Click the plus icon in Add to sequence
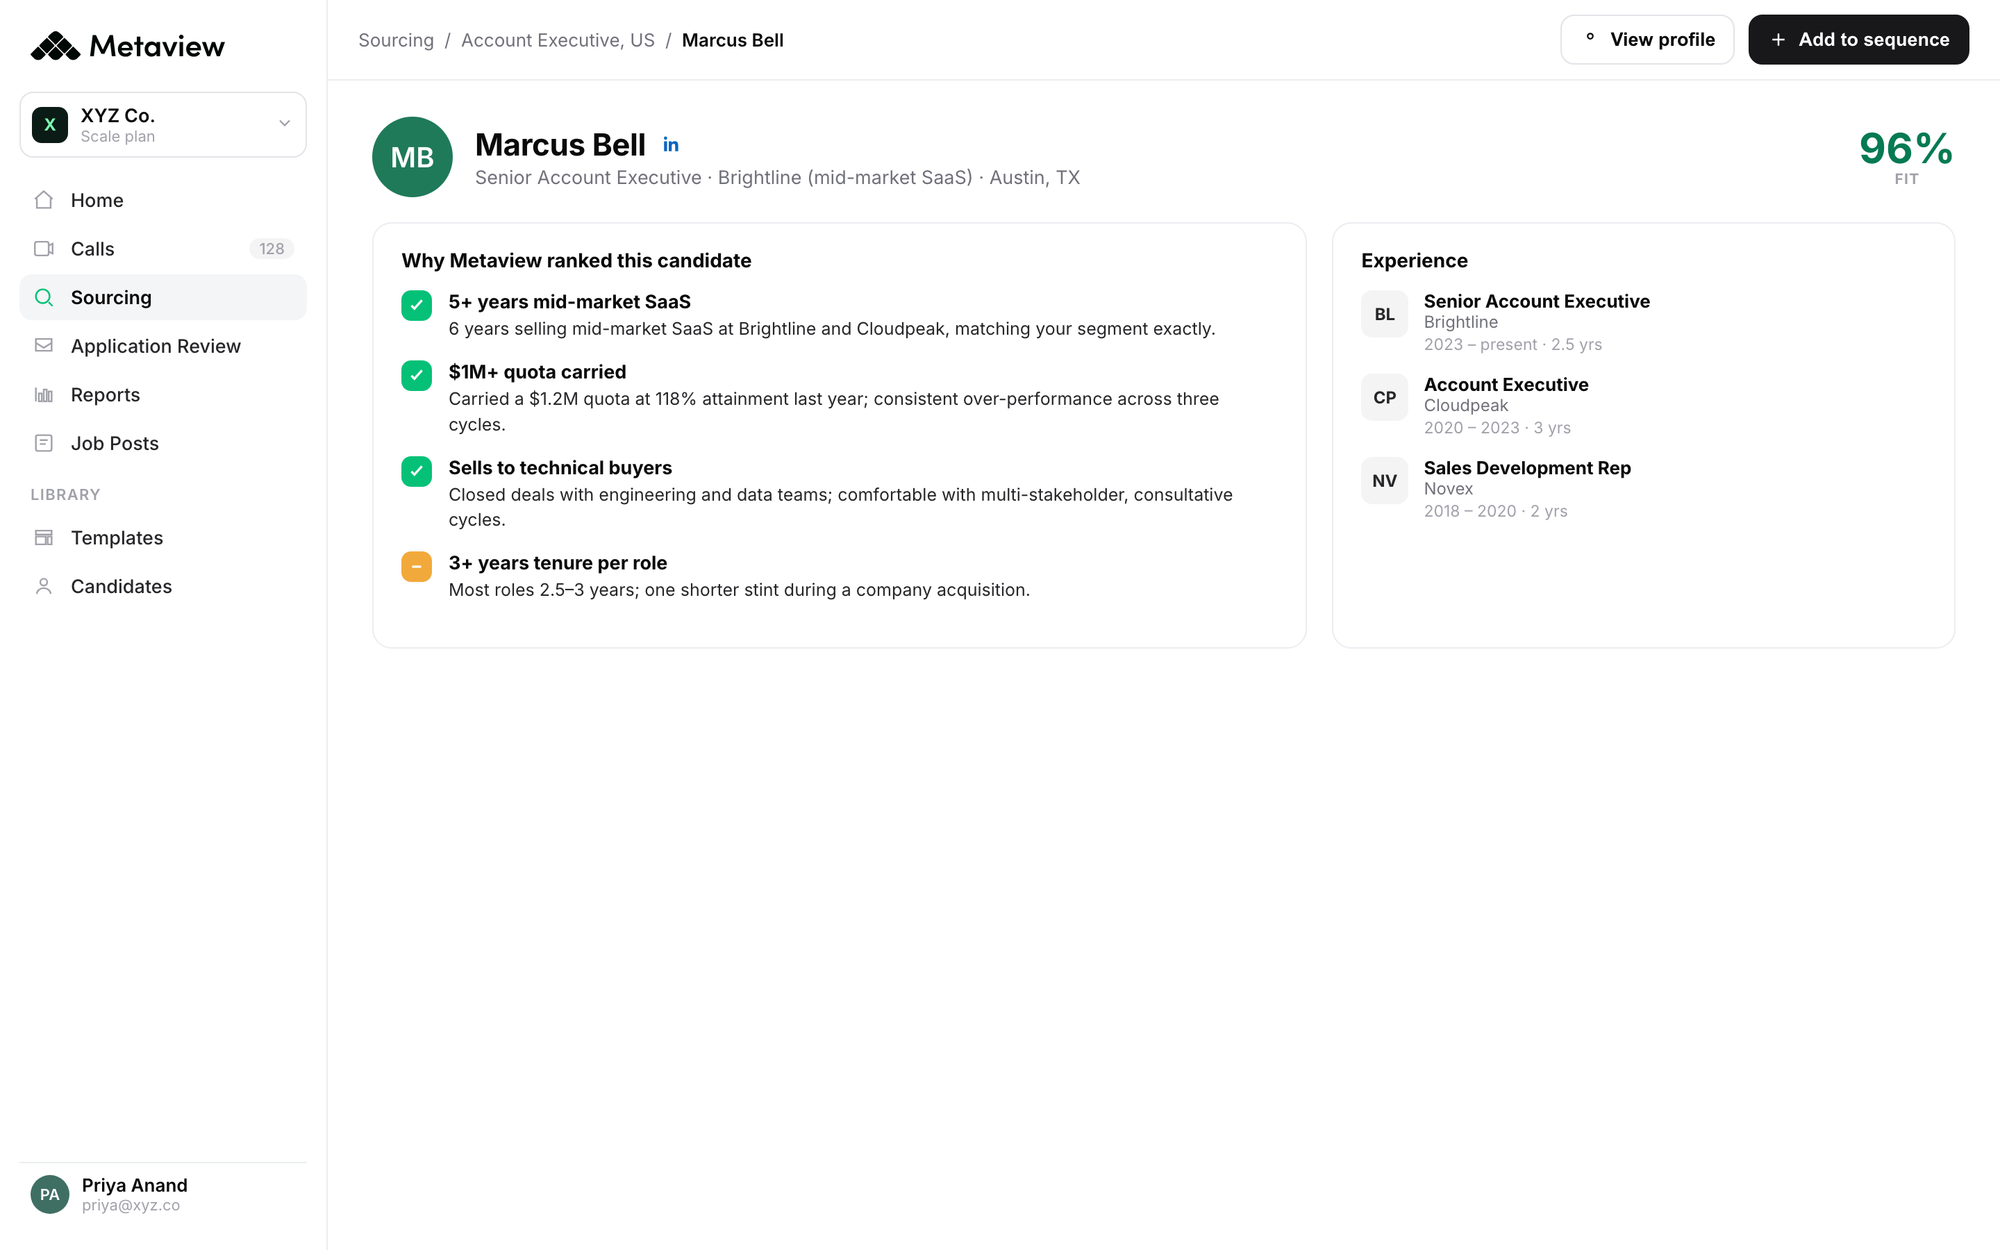Image resolution: width=2000 pixels, height=1250 pixels. (1778, 40)
